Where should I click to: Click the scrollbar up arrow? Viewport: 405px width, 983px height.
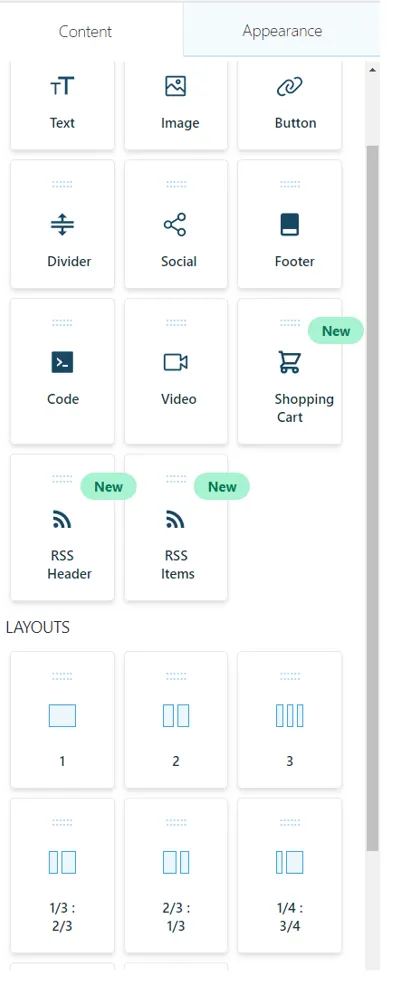point(372,70)
